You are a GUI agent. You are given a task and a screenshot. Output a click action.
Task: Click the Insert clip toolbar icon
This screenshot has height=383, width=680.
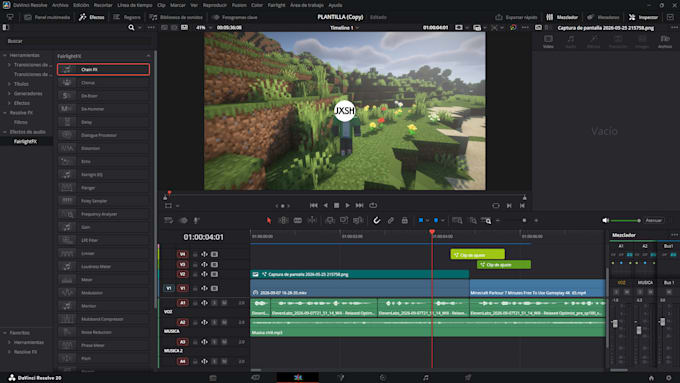[x=330, y=220]
